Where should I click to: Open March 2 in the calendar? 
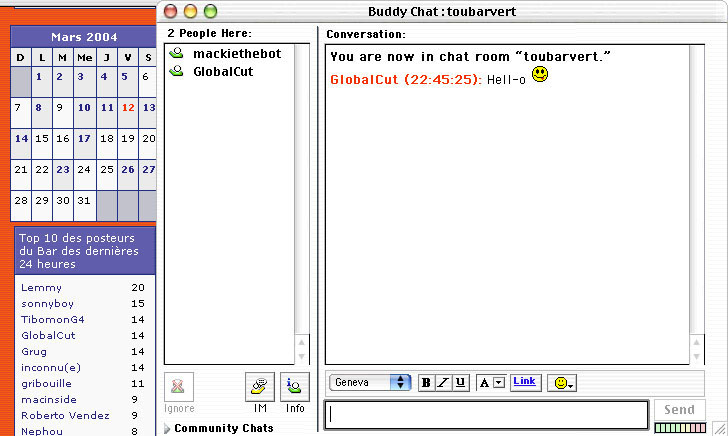60,77
